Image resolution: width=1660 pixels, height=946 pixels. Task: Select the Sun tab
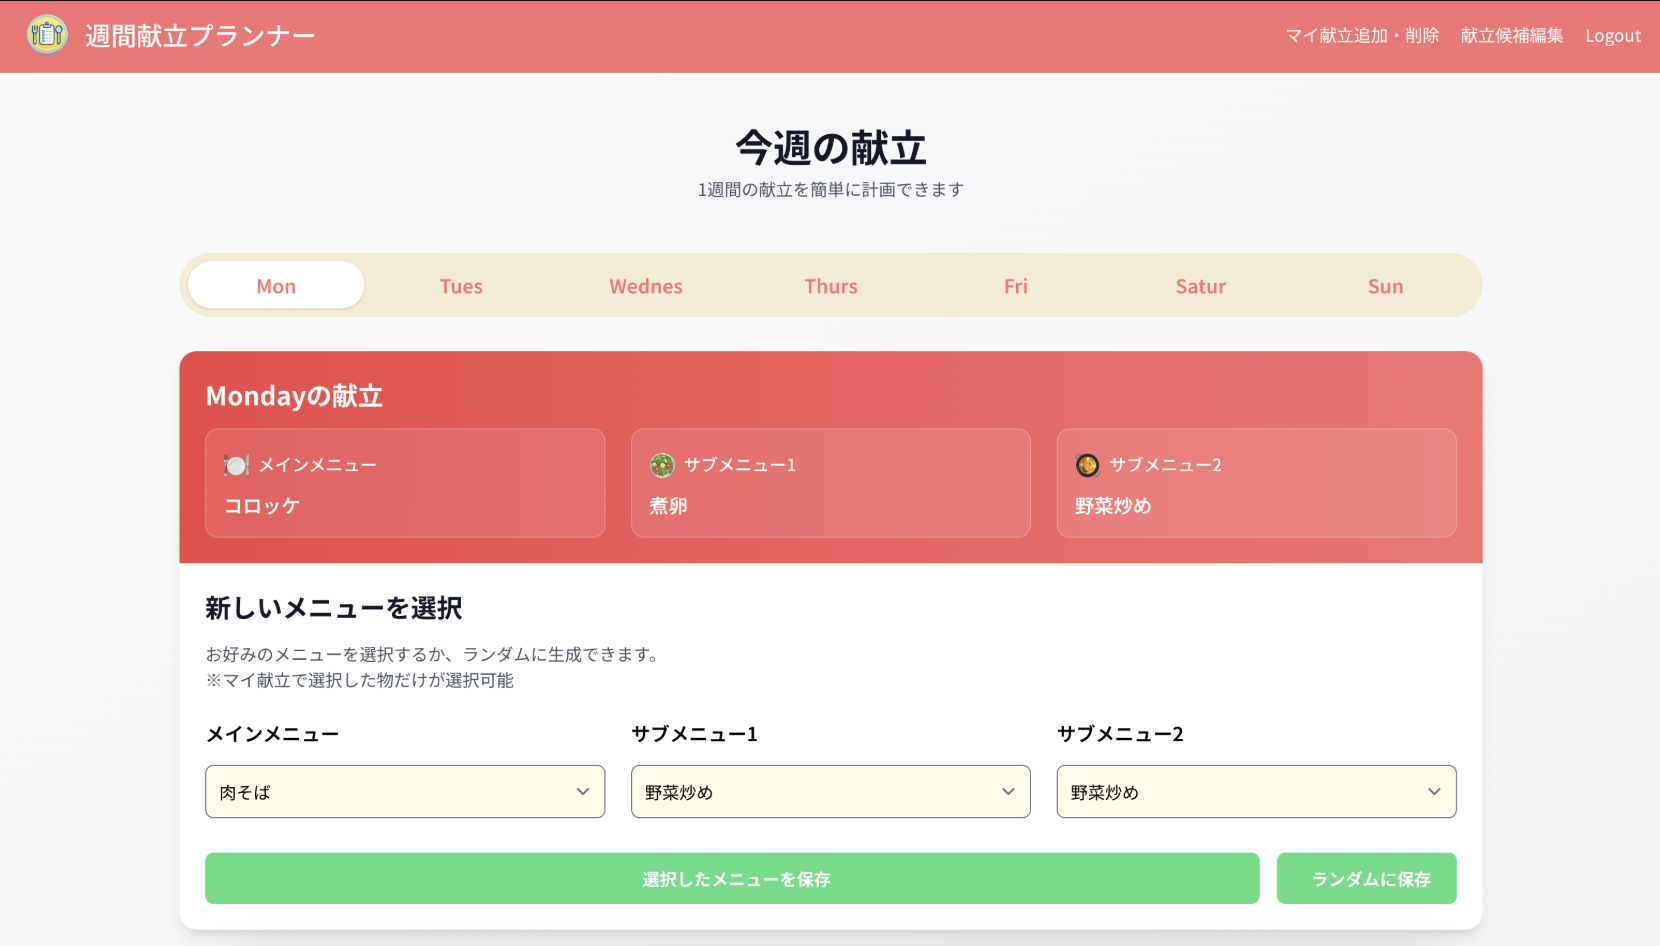point(1385,286)
